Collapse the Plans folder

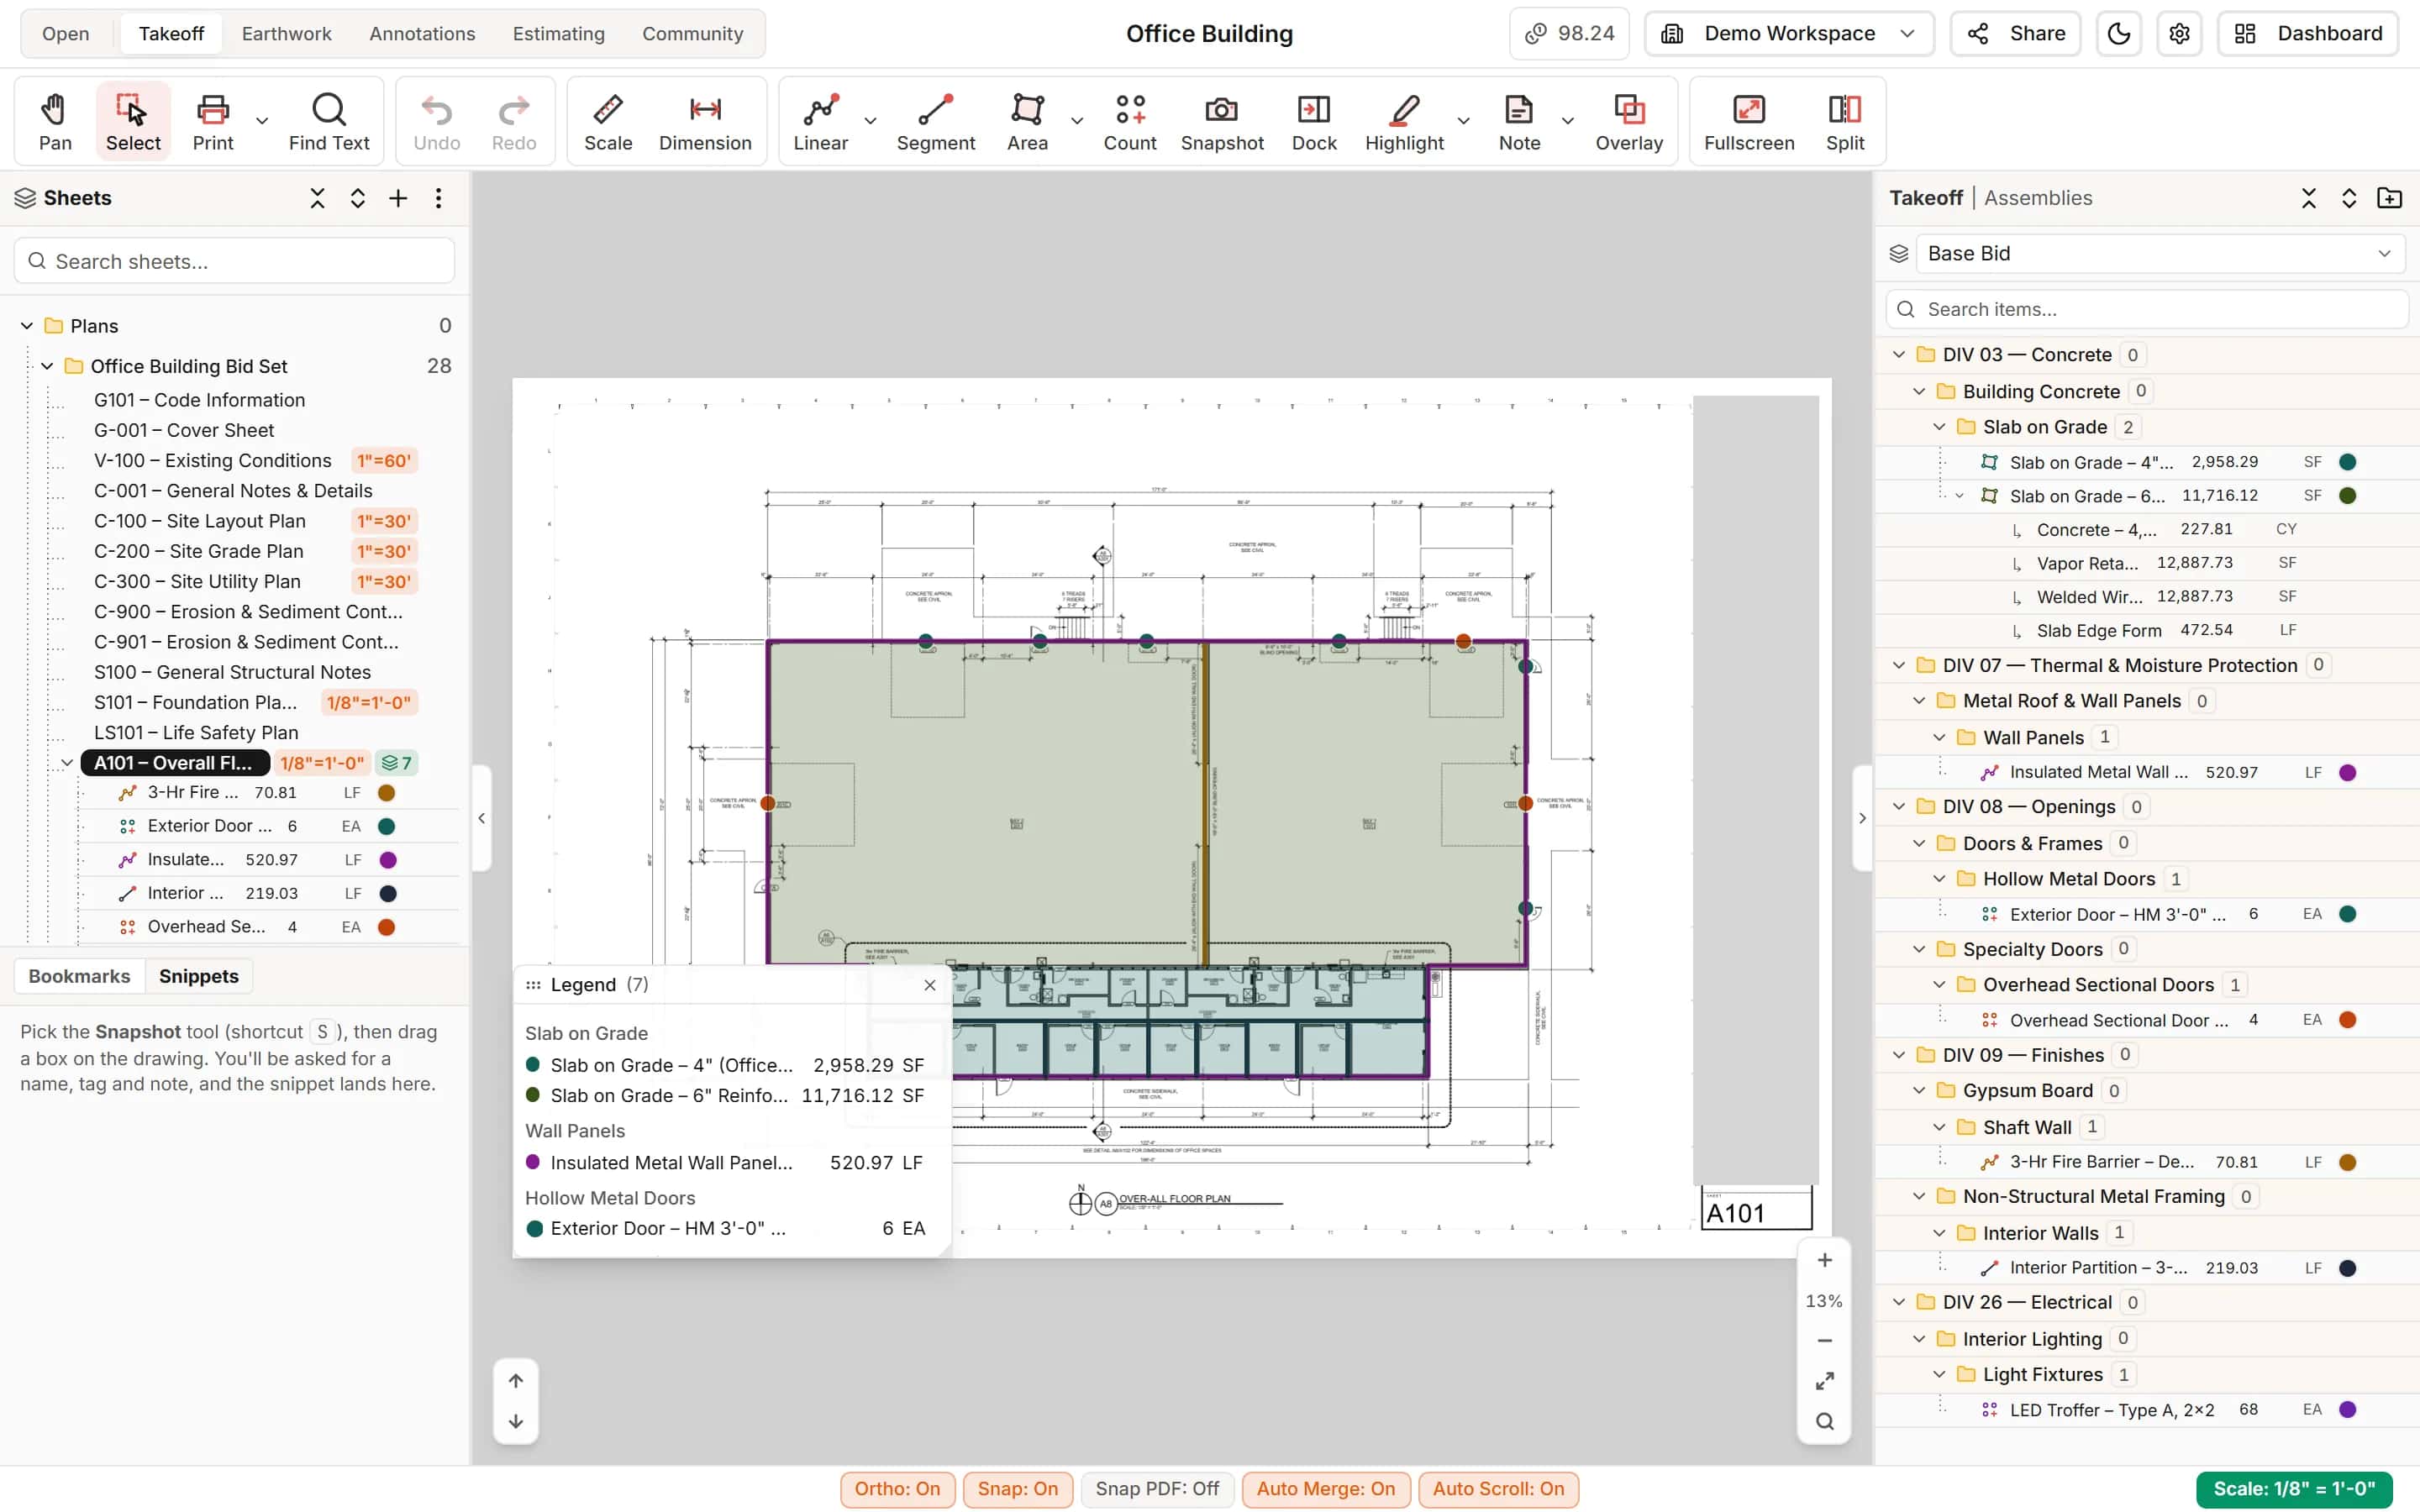point(27,326)
